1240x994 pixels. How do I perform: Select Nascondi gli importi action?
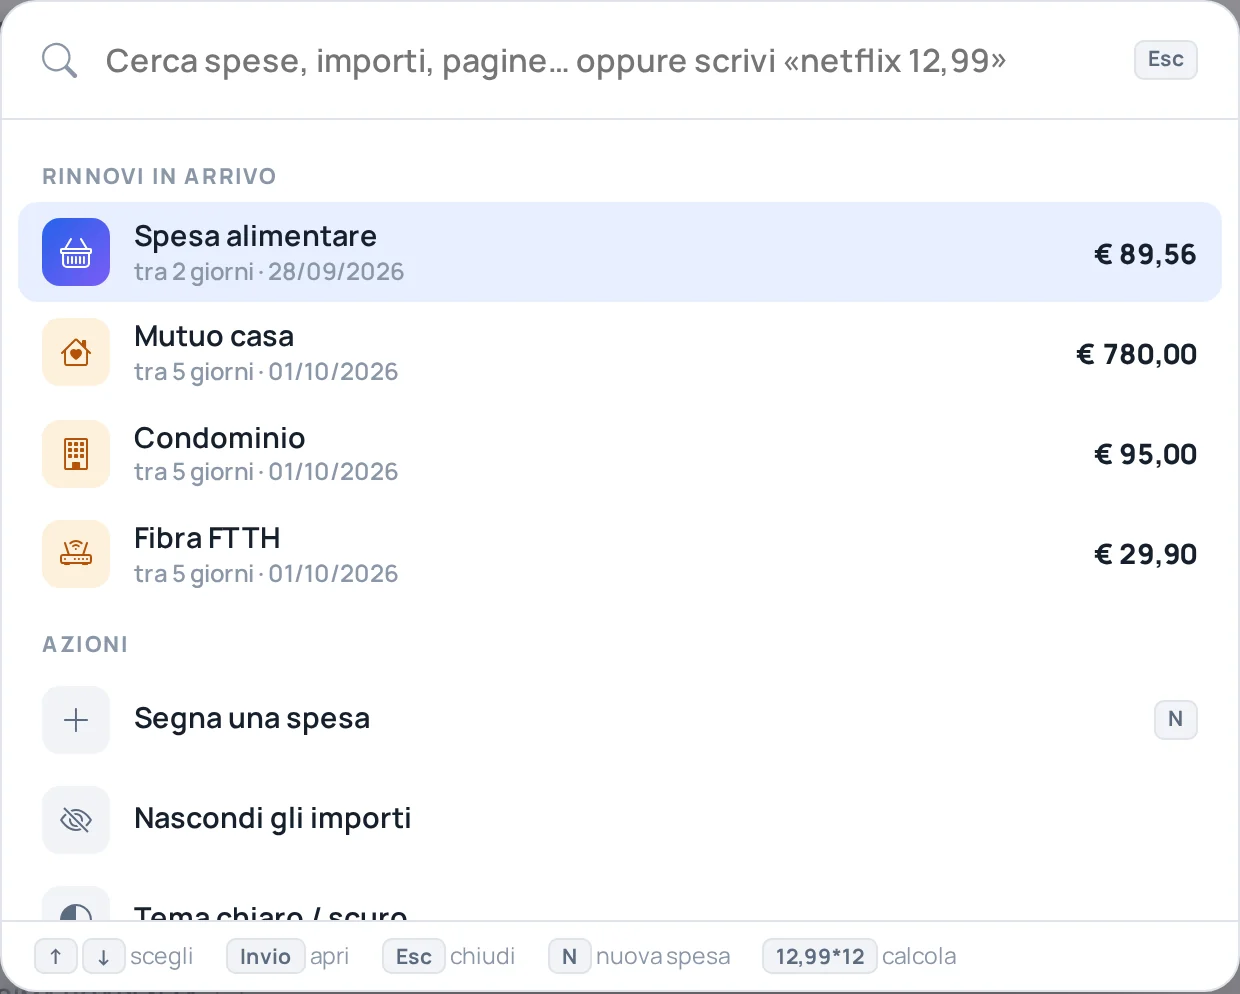[x=620, y=820]
